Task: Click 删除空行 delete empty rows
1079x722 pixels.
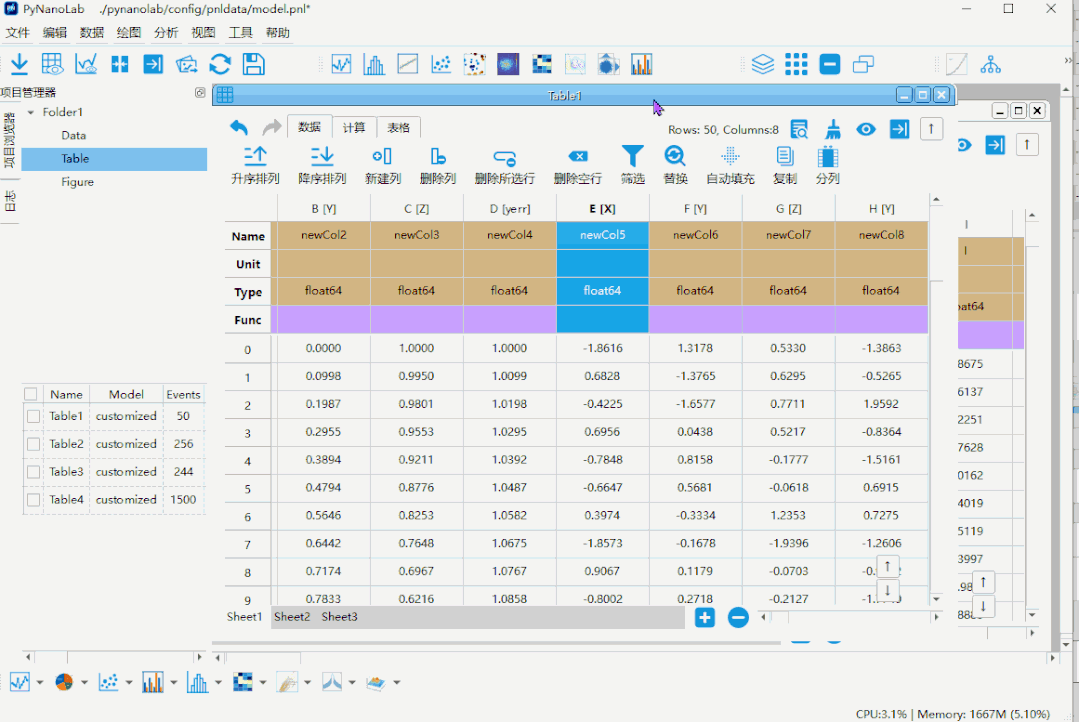Action: (x=577, y=166)
